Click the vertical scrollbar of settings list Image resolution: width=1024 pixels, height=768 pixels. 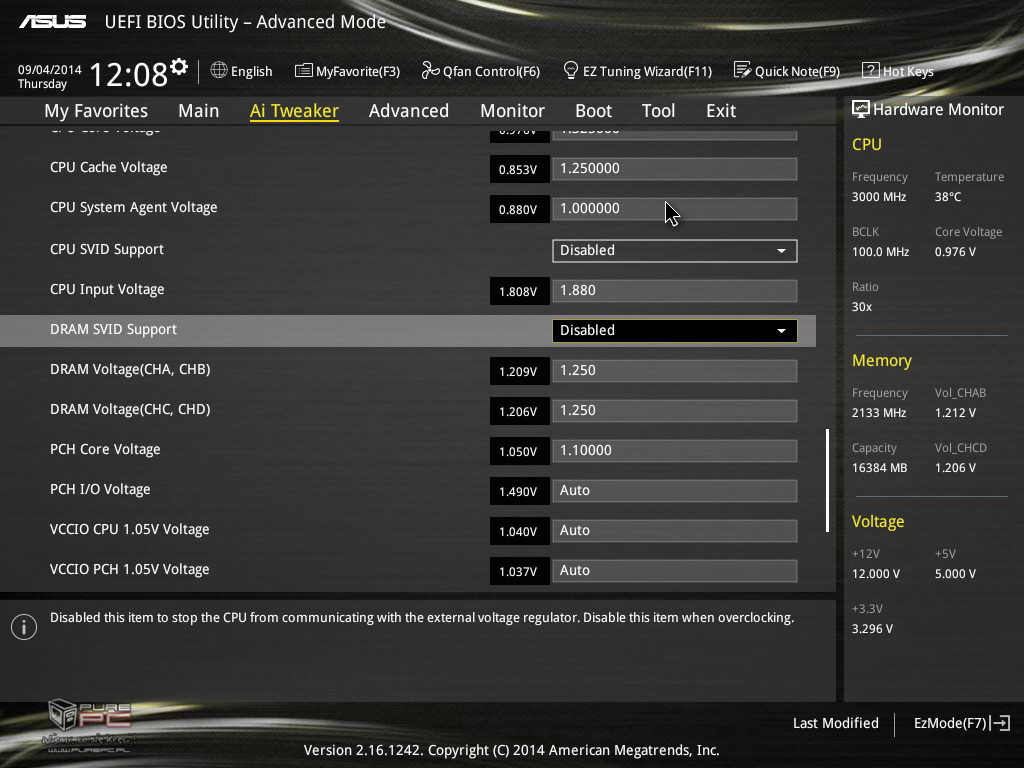pyautogui.click(x=827, y=480)
